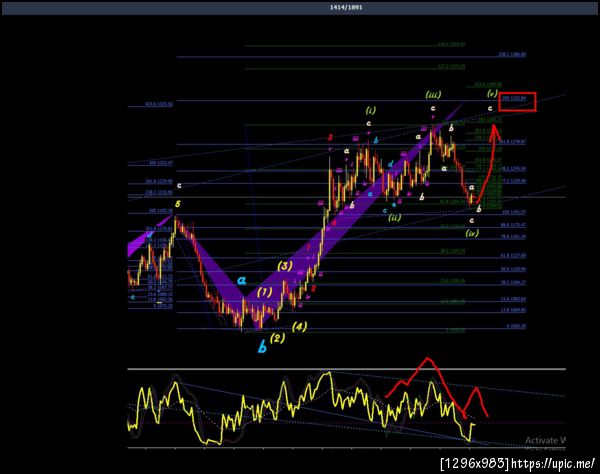Click the green "(iii)" wave label
This screenshot has width=600, height=474.
[x=434, y=94]
